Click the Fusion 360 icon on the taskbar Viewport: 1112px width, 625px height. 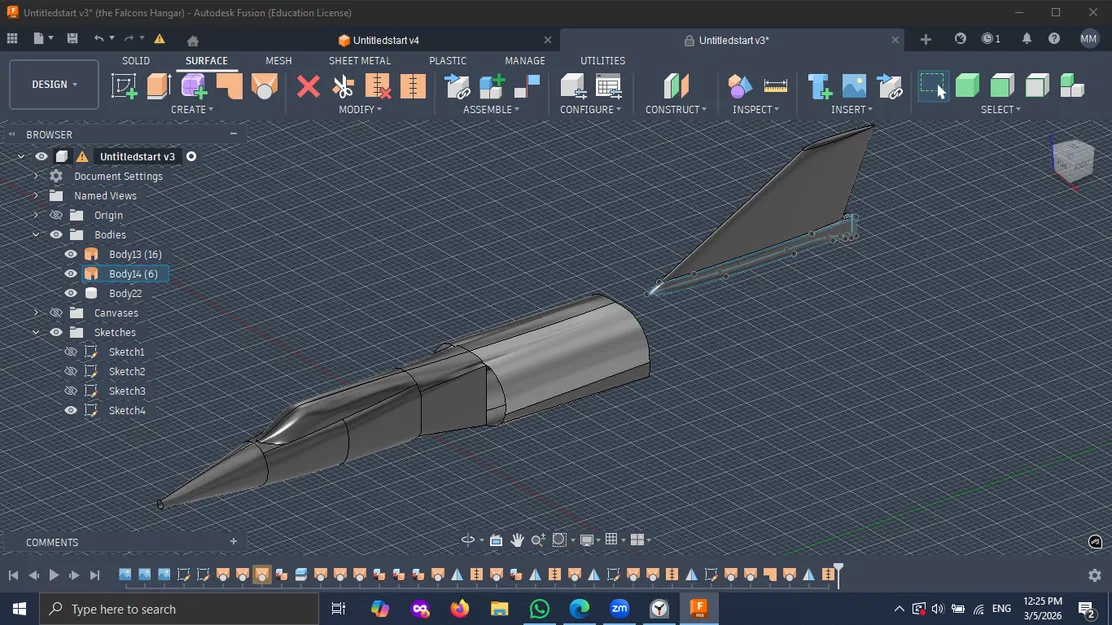pyautogui.click(x=699, y=608)
